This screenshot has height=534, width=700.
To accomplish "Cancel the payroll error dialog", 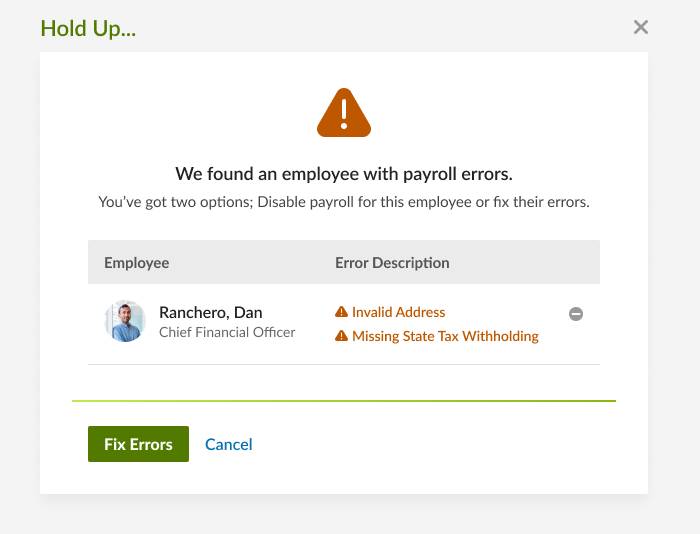I will [229, 444].
